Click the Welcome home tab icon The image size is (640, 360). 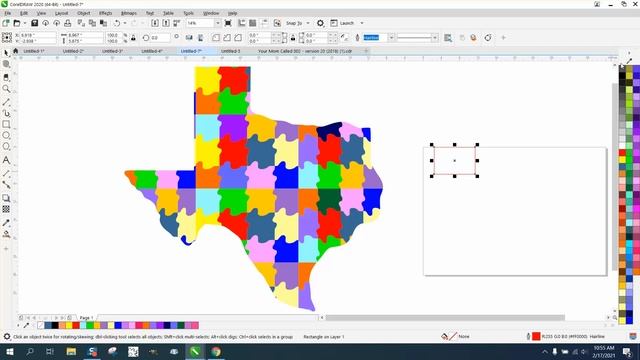pyautogui.click(x=16, y=51)
